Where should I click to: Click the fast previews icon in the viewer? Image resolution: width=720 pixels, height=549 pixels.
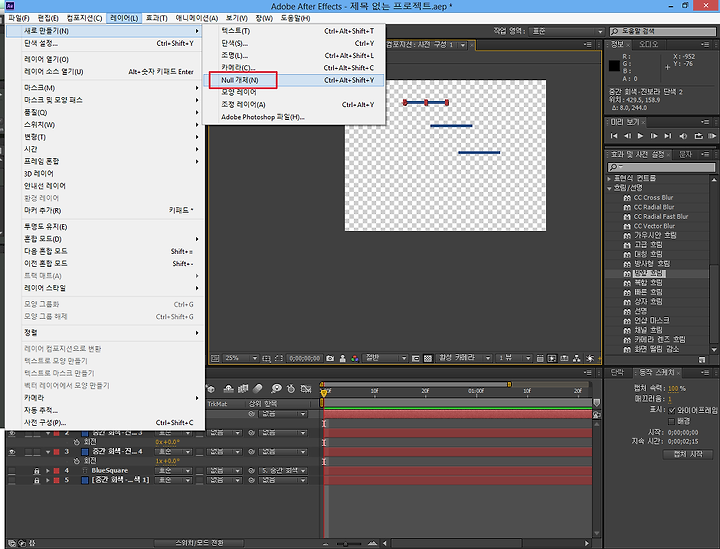pyautogui.click(x=552, y=359)
